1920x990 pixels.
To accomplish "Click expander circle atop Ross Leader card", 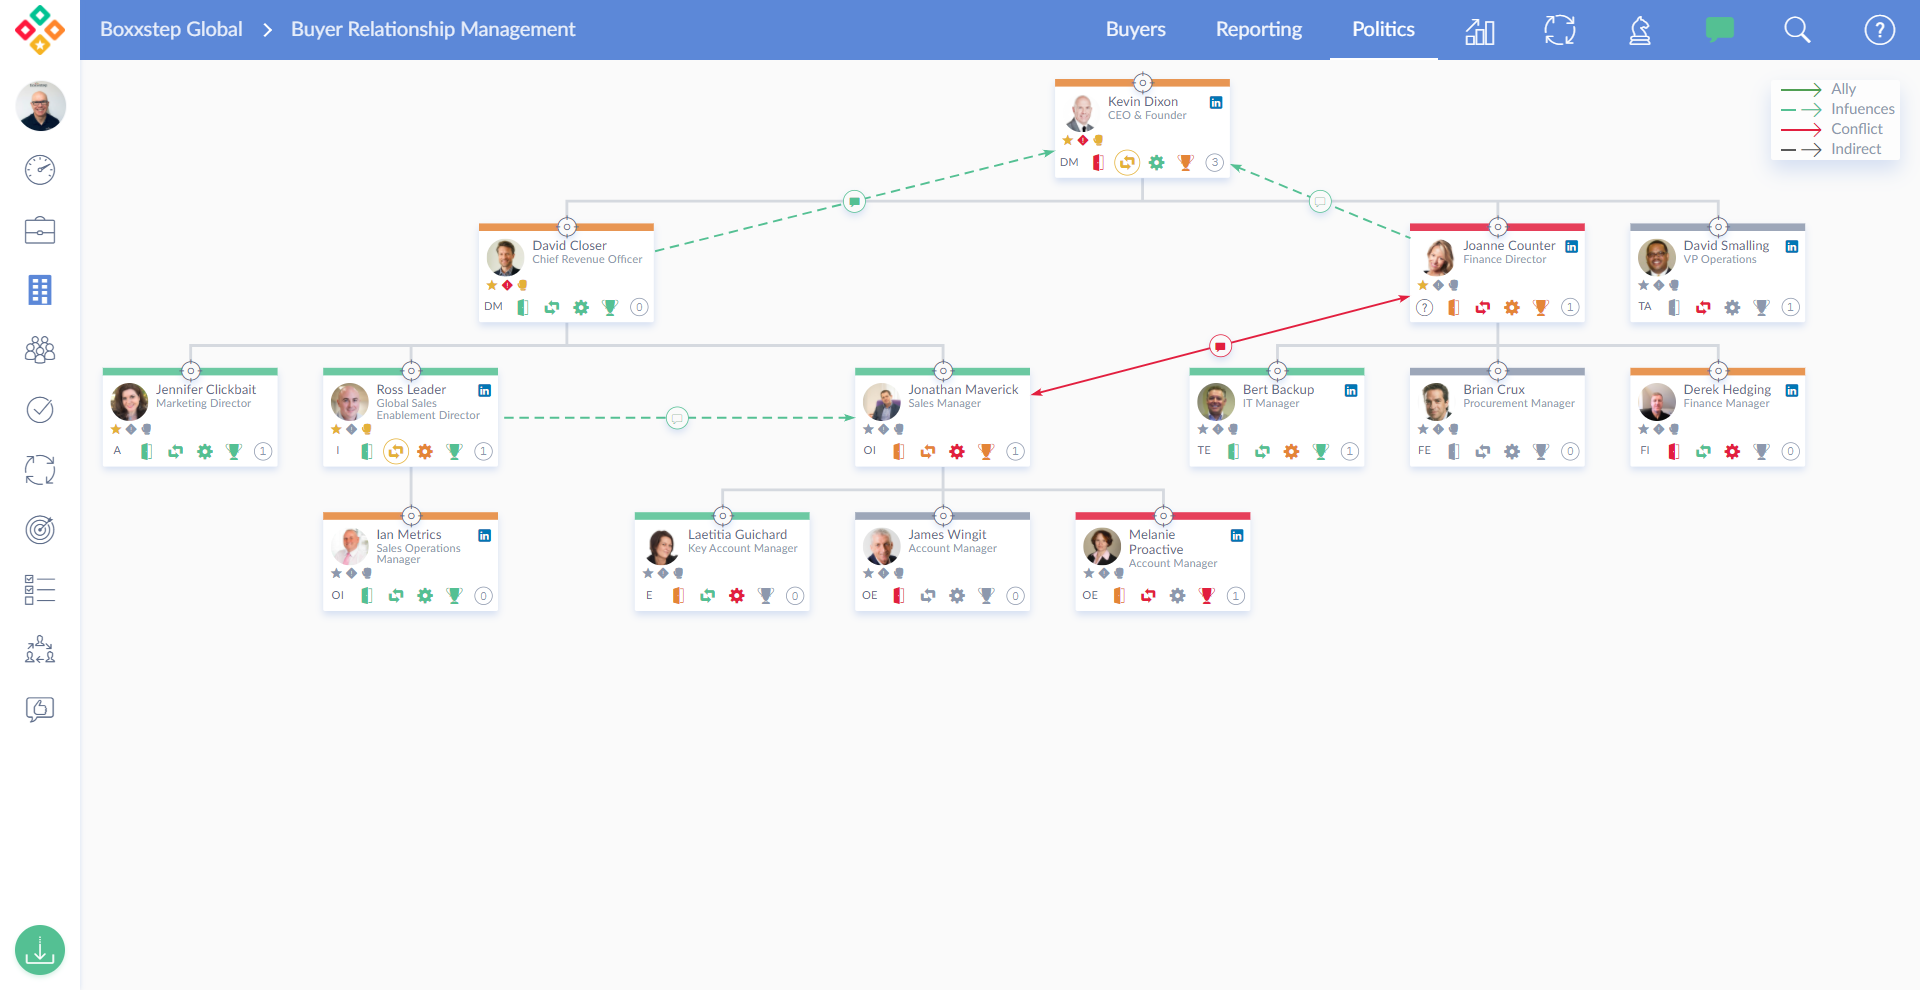I will pyautogui.click(x=411, y=371).
